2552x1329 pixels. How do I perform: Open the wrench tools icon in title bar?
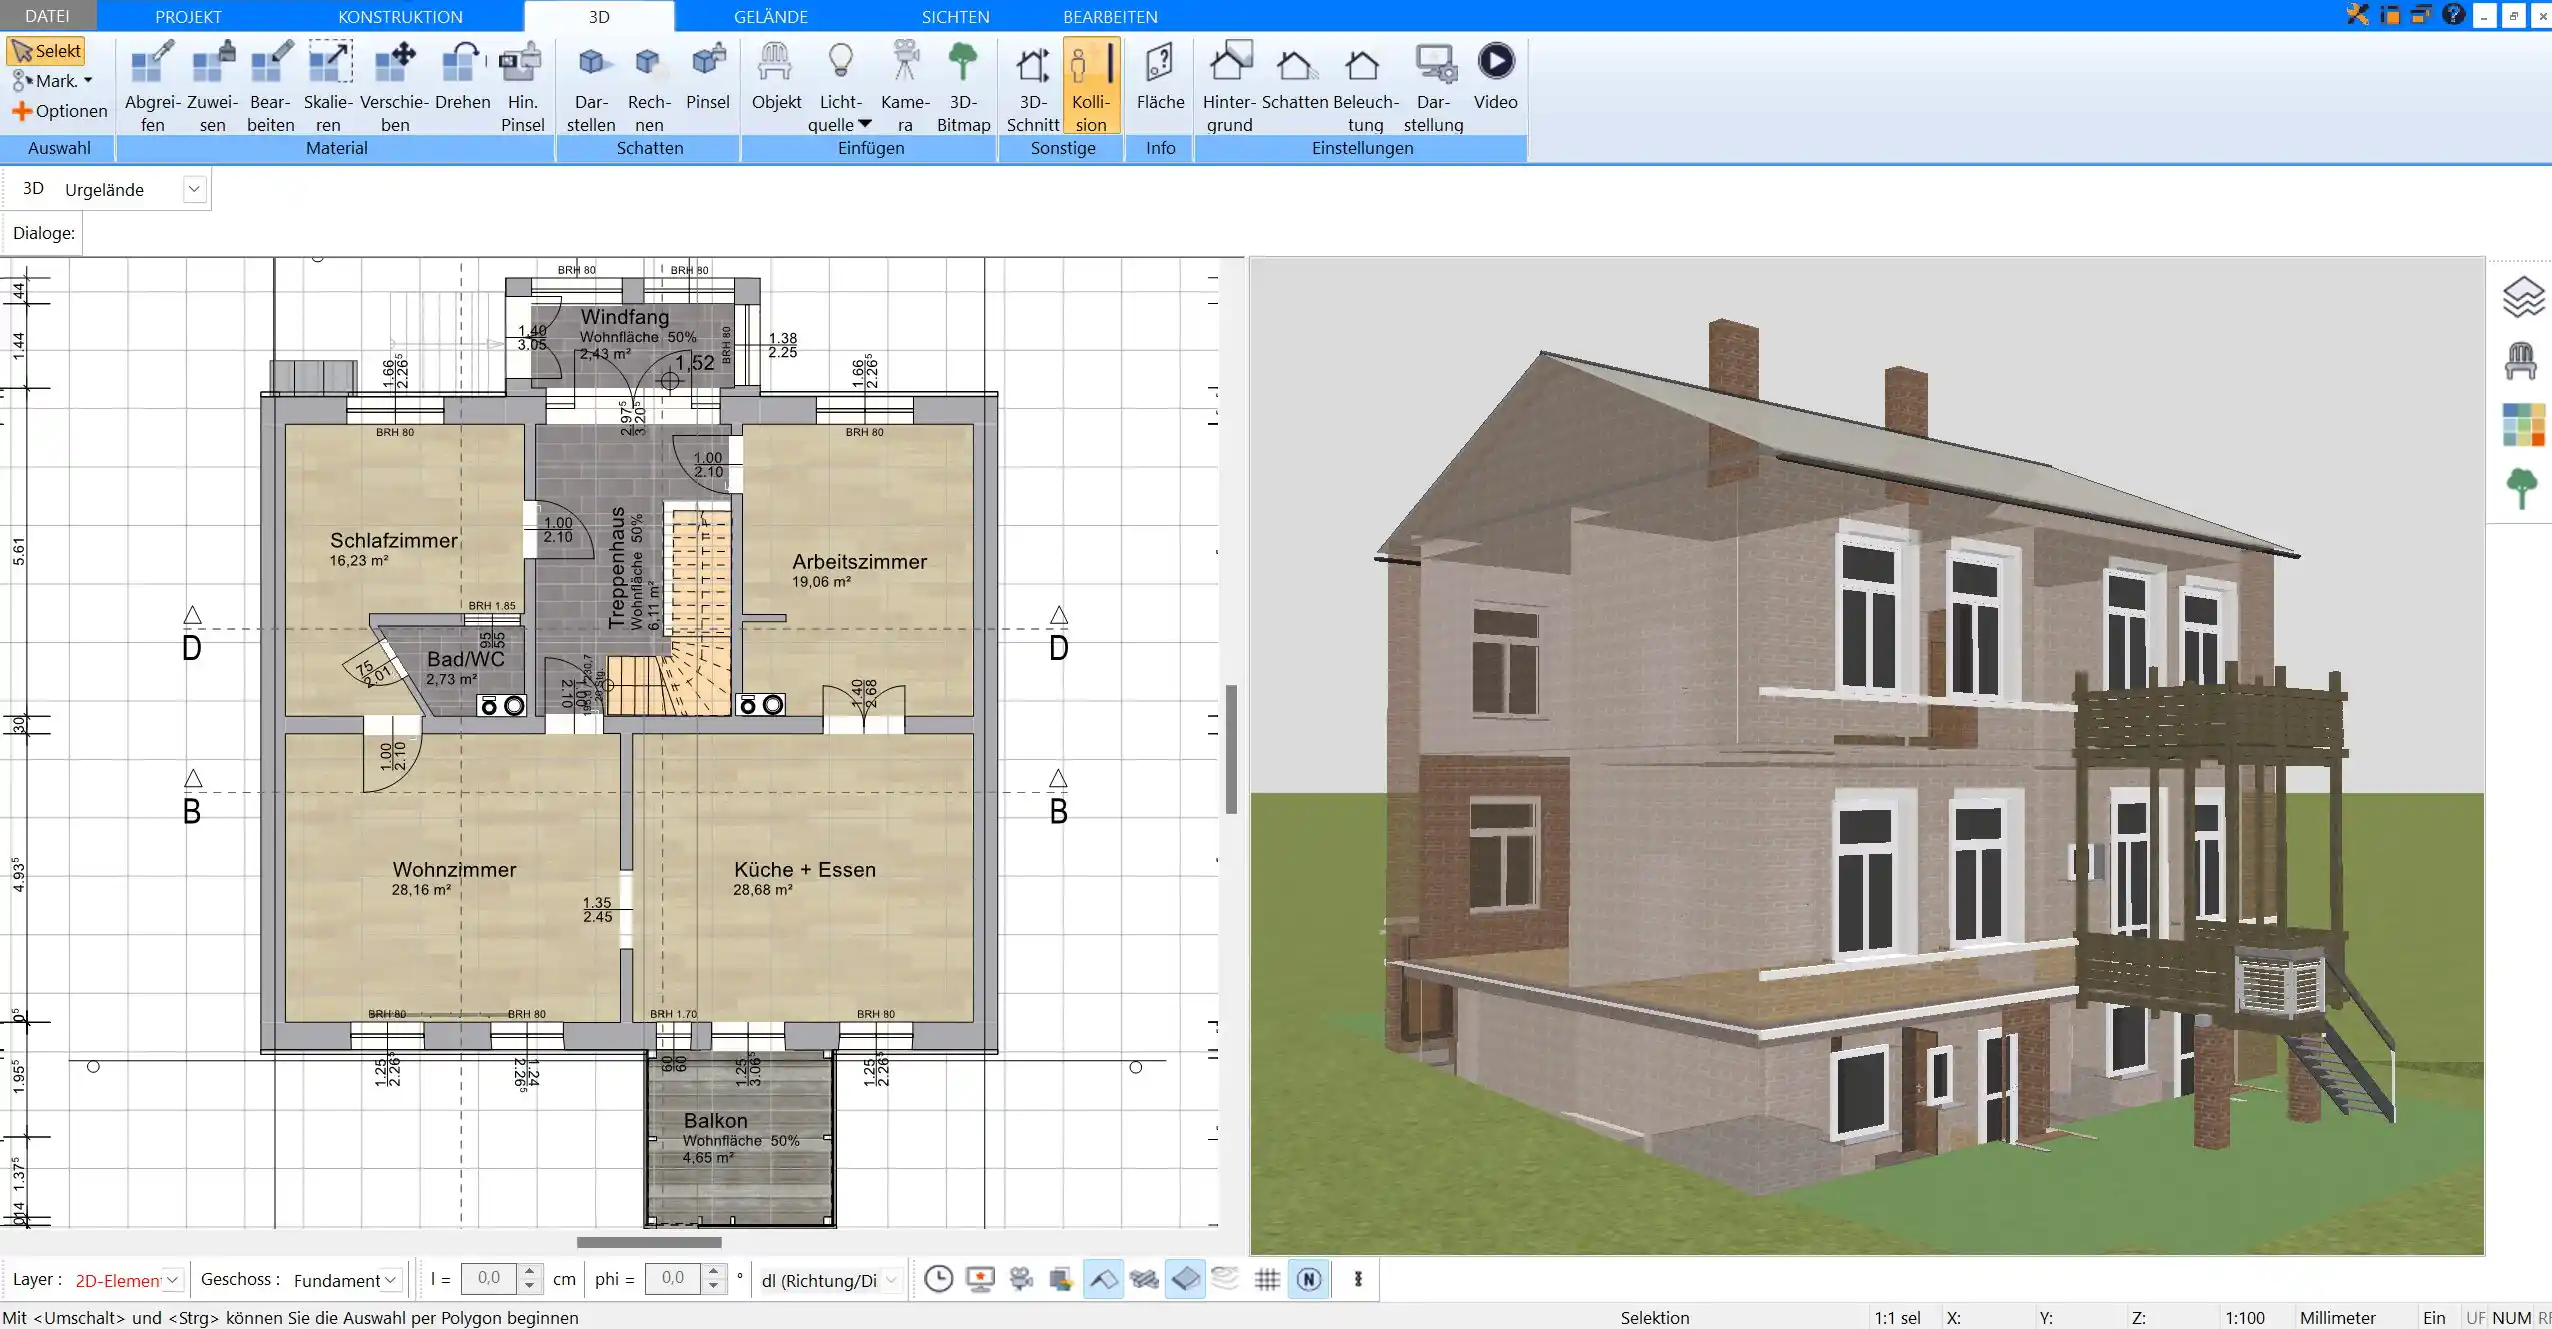(x=2357, y=15)
